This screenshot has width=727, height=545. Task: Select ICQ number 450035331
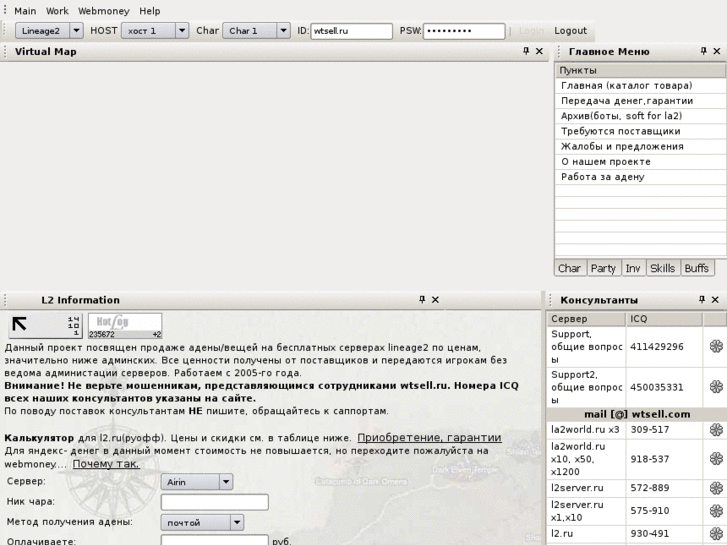pyautogui.click(x=657, y=387)
